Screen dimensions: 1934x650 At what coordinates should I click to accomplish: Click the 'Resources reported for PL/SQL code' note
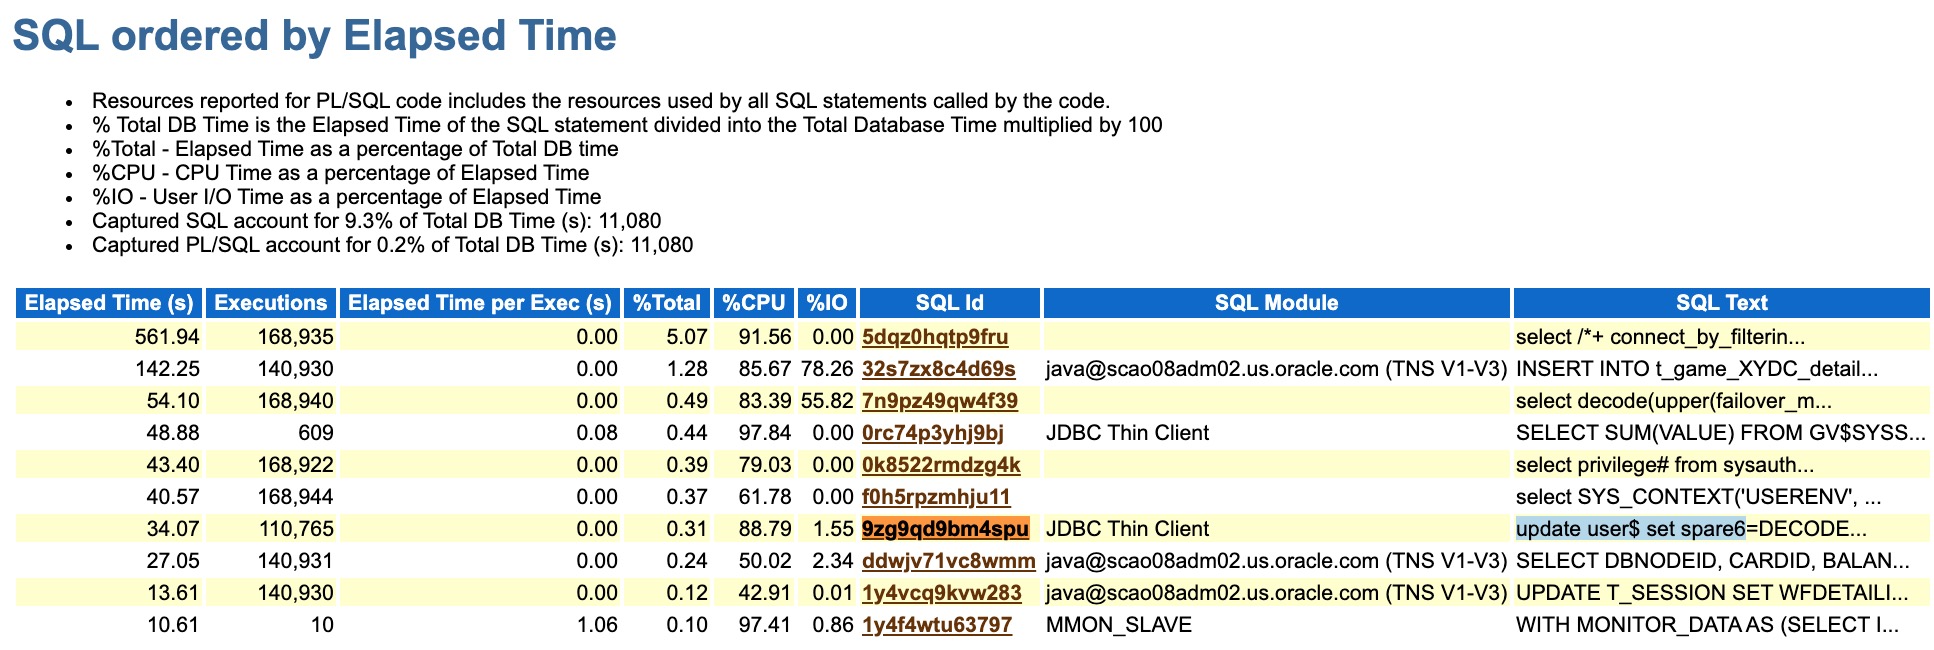click(x=601, y=101)
